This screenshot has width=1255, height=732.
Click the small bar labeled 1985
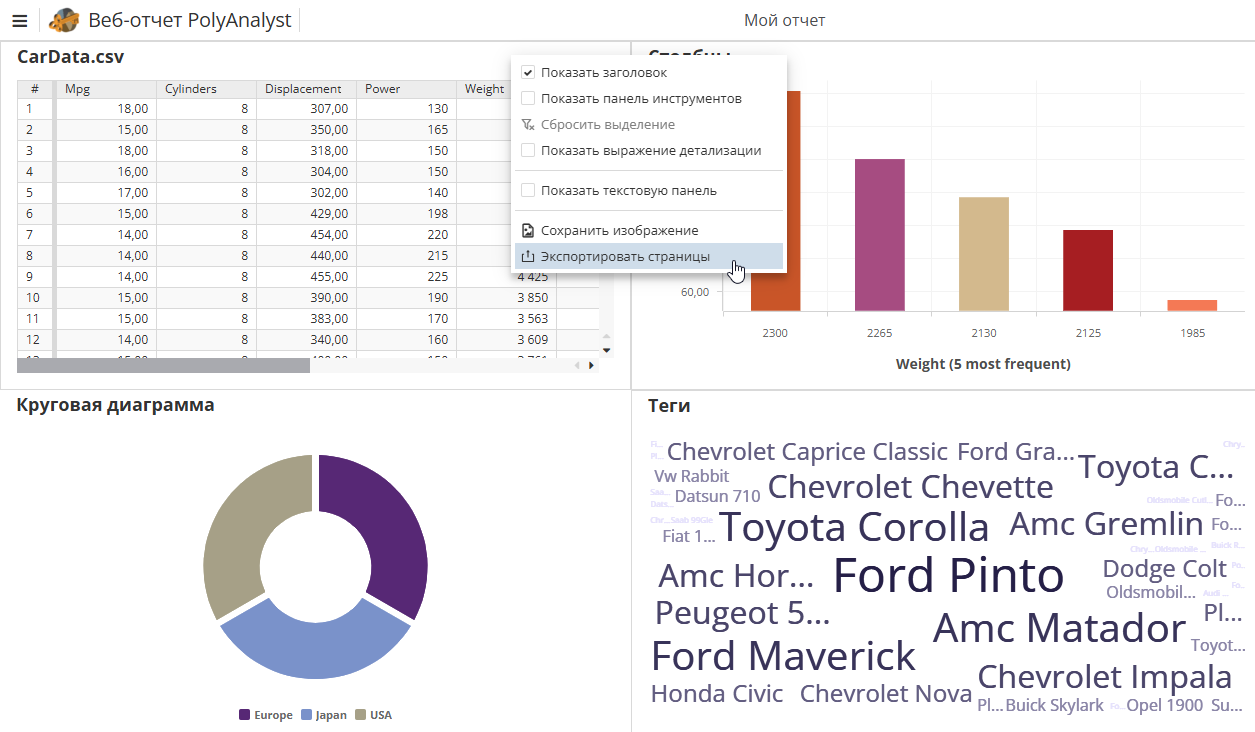click(x=1192, y=306)
